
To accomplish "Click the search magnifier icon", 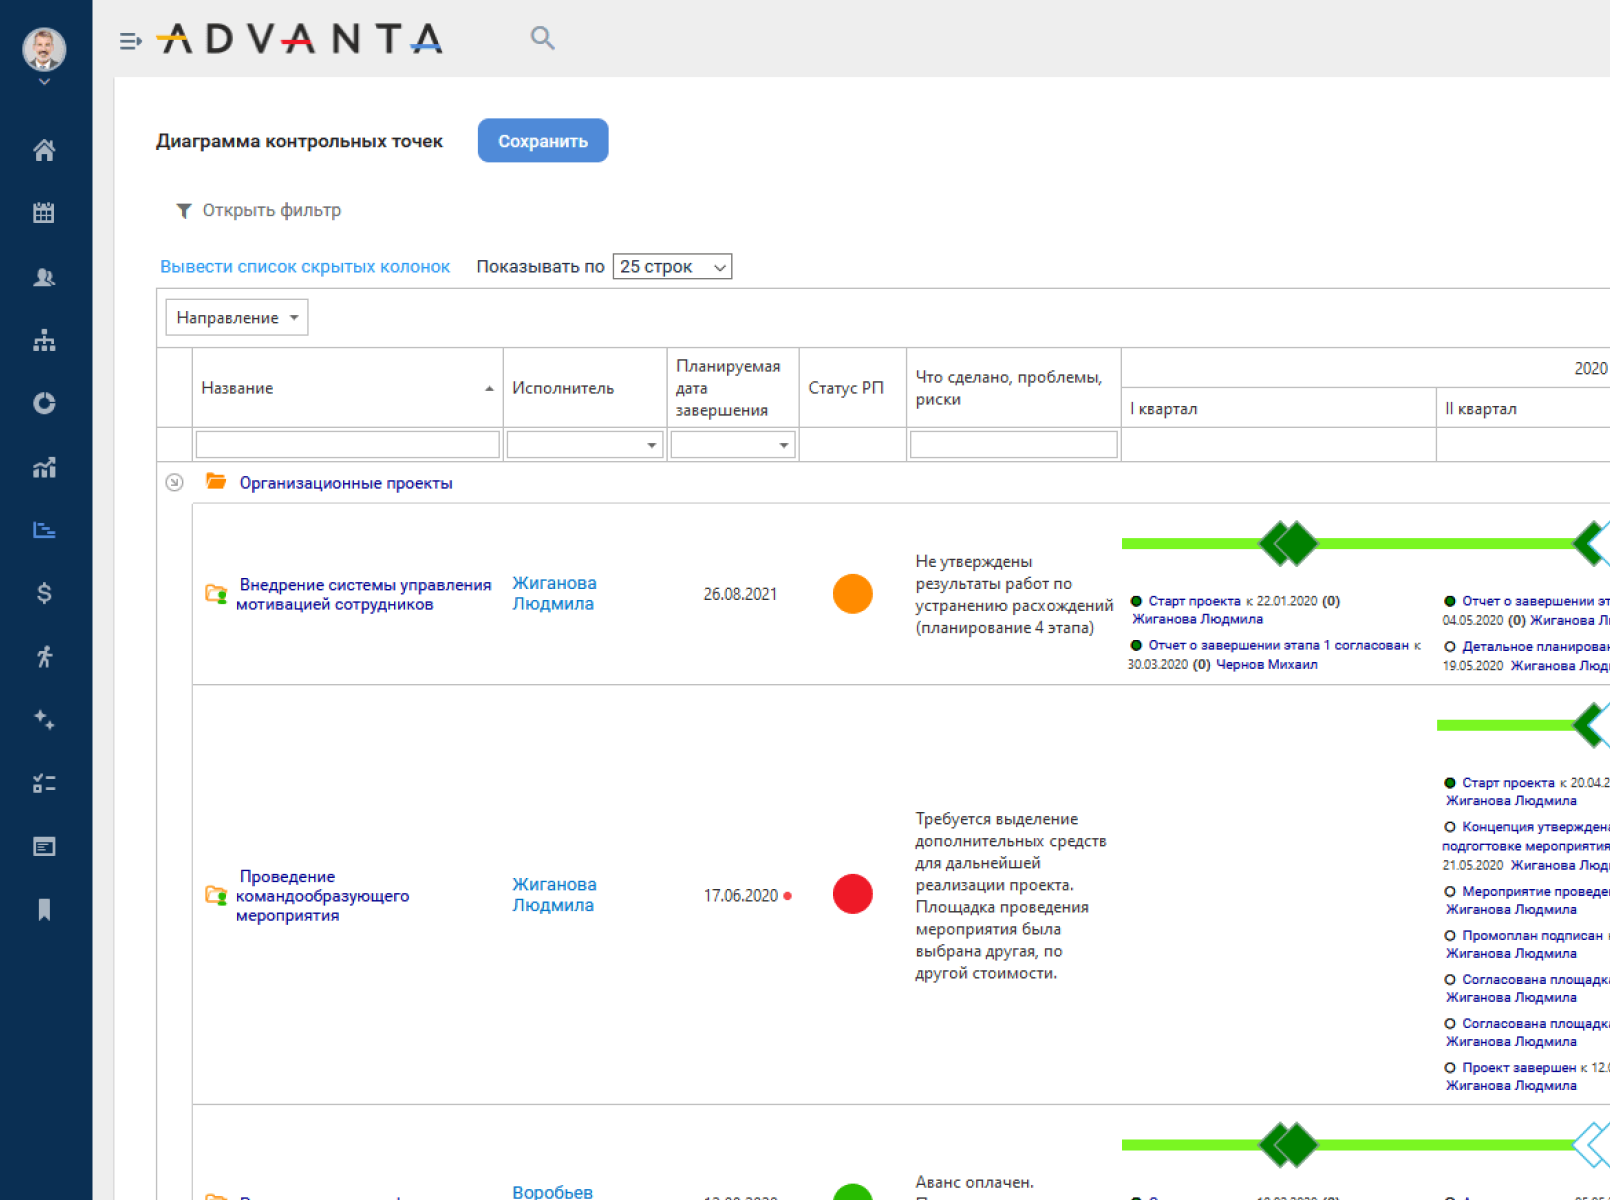I will 542,38.
